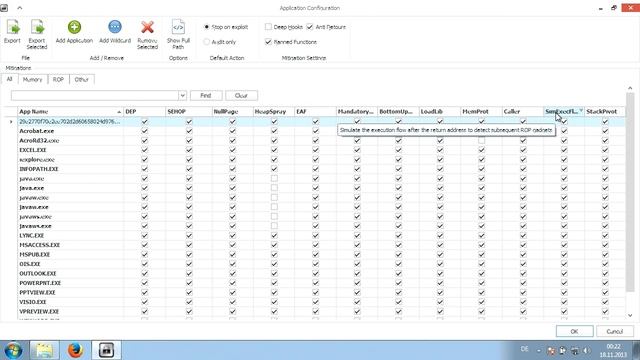
Task: Click the vertical scrollbar thumb
Action: [x=630, y=192]
